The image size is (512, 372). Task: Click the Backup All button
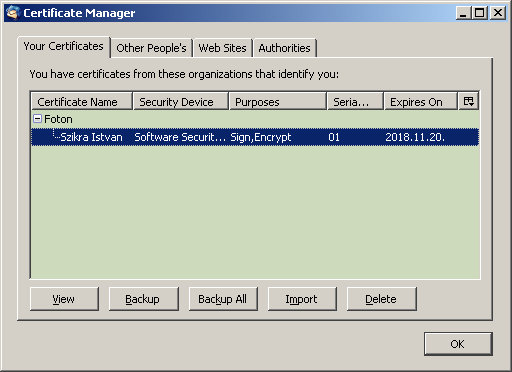click(223, 299)
